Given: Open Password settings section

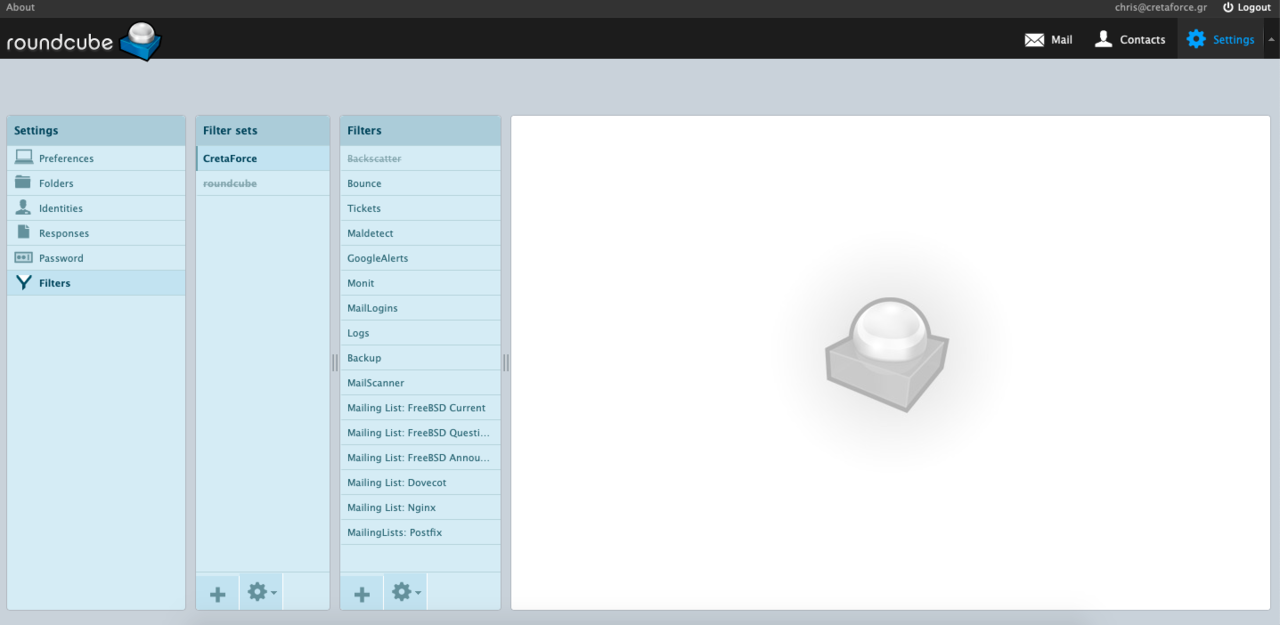Looking at the screenshot, I should tap(96, 258).
